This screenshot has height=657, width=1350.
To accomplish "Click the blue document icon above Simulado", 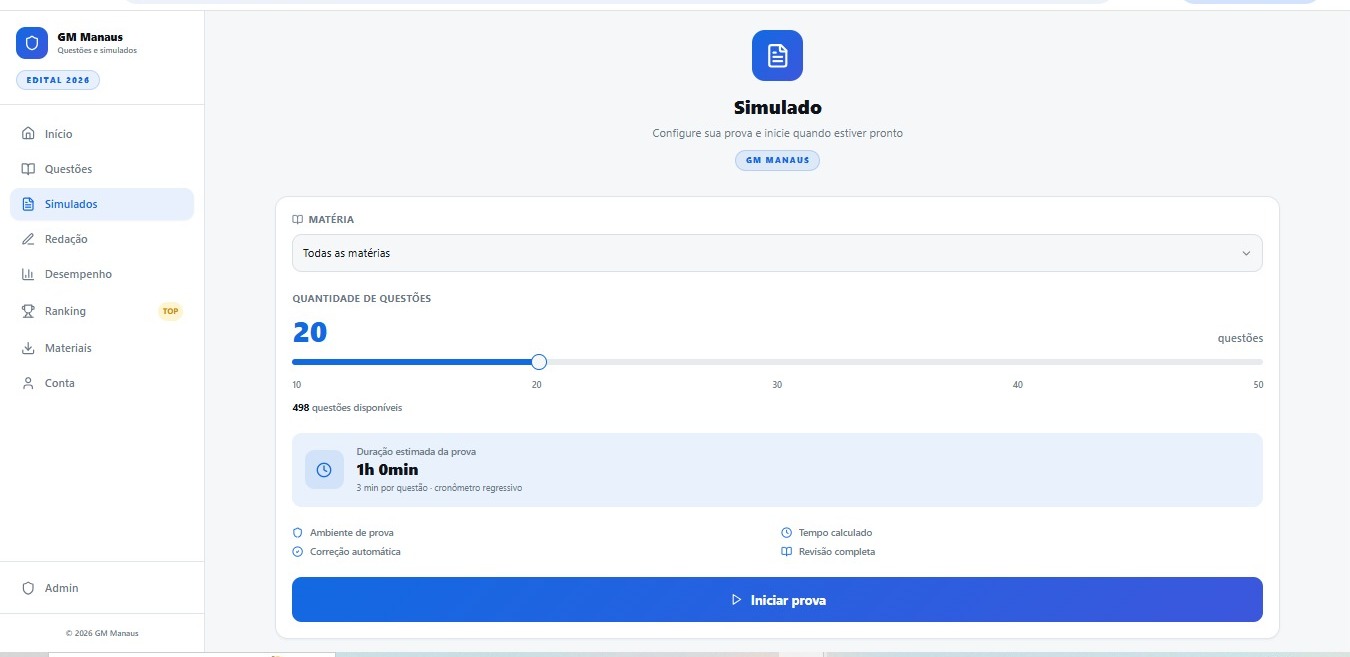I will pos(777,55).
